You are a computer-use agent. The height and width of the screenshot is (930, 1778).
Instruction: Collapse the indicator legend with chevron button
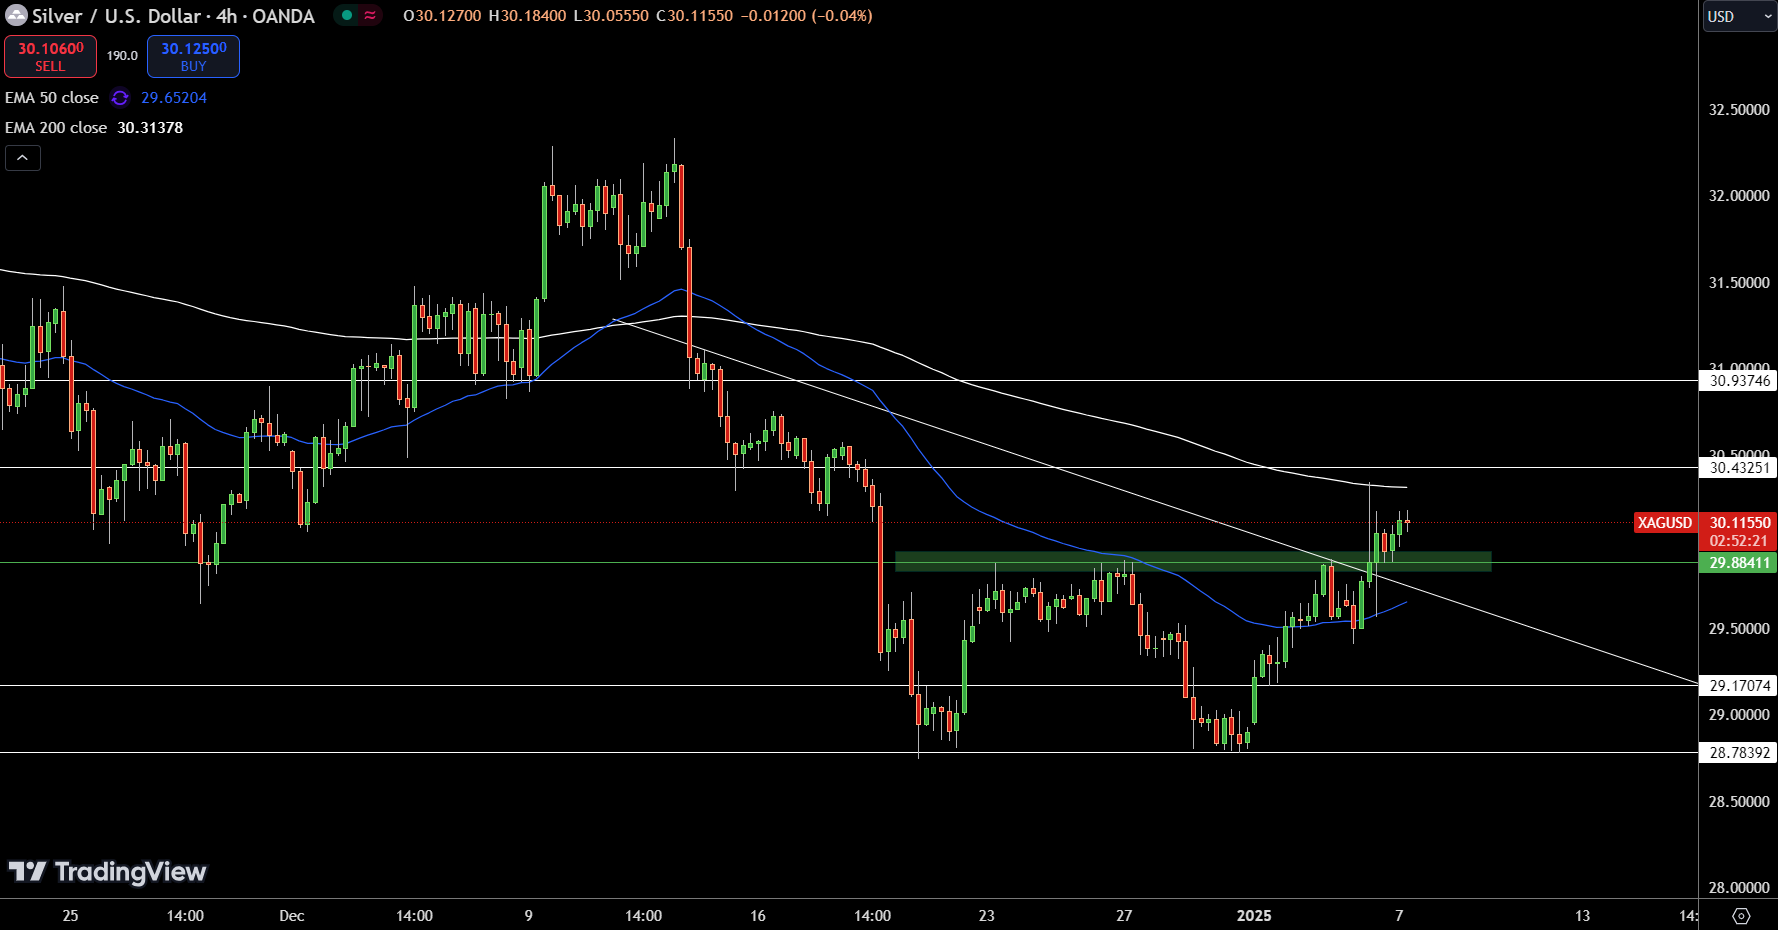click(23, 158)
